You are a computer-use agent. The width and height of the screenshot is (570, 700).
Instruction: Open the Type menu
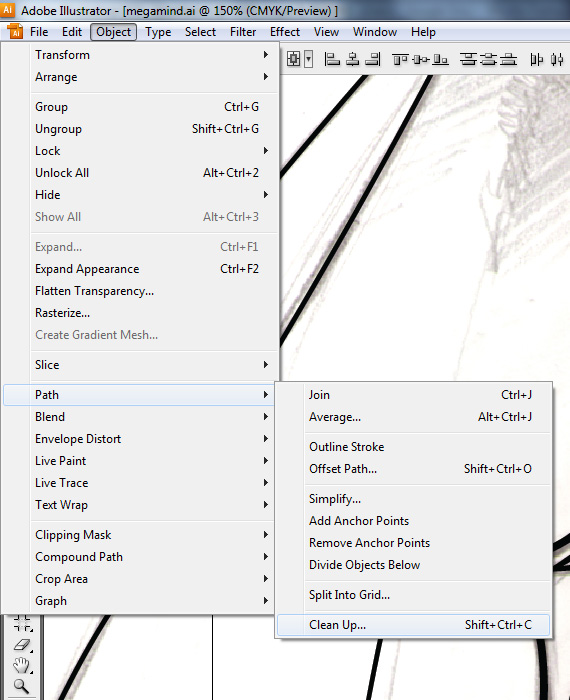158,32
